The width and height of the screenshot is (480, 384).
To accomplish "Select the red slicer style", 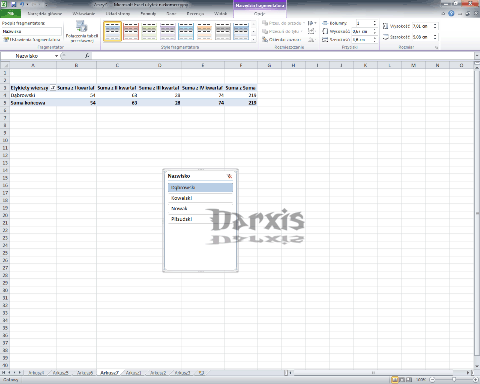I will (131, 31).
